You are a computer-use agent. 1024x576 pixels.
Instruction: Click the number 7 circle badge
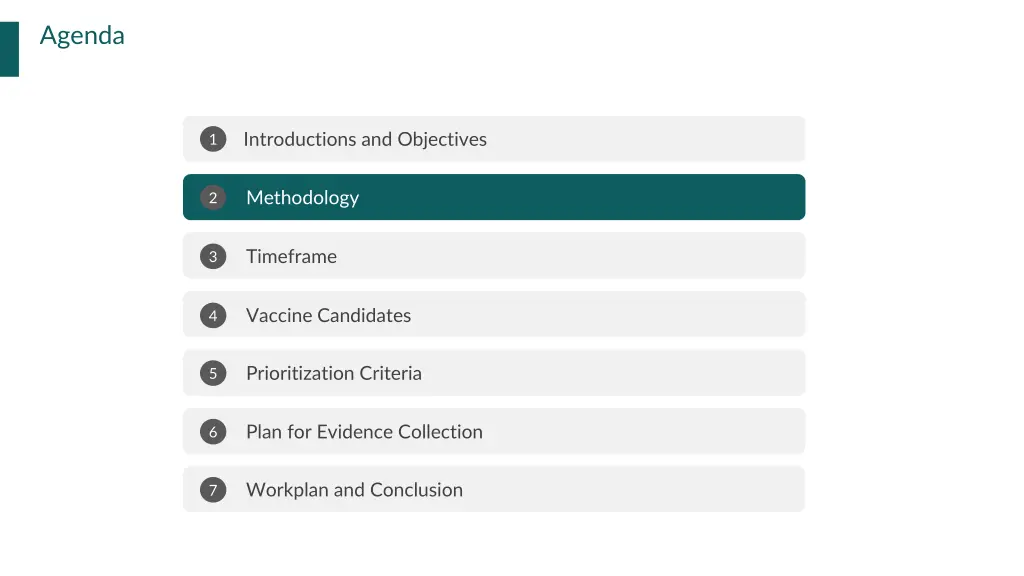pyautogui.click(x=213, y=490)
